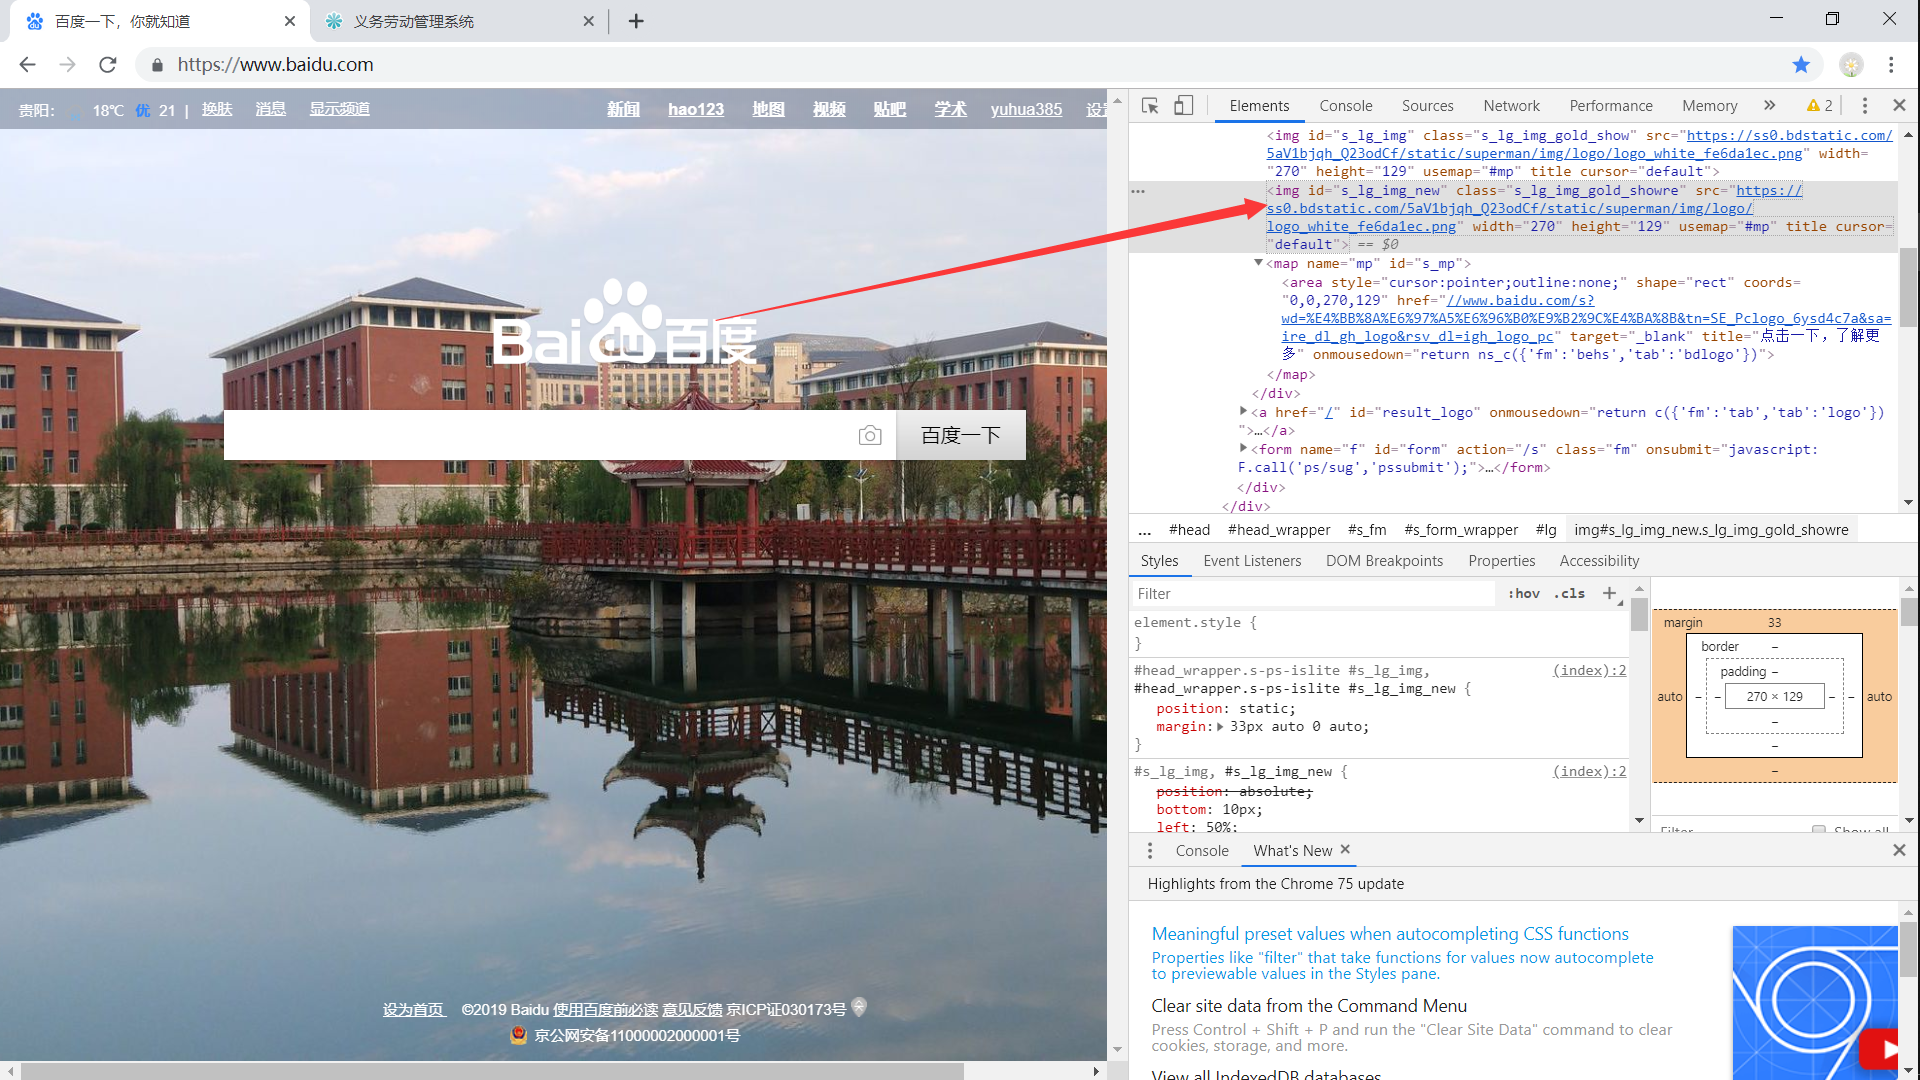Expand the result_logo anchor node
Image resolution: width=1920 pixels, height=1080 pixels.
(1243, 411)
